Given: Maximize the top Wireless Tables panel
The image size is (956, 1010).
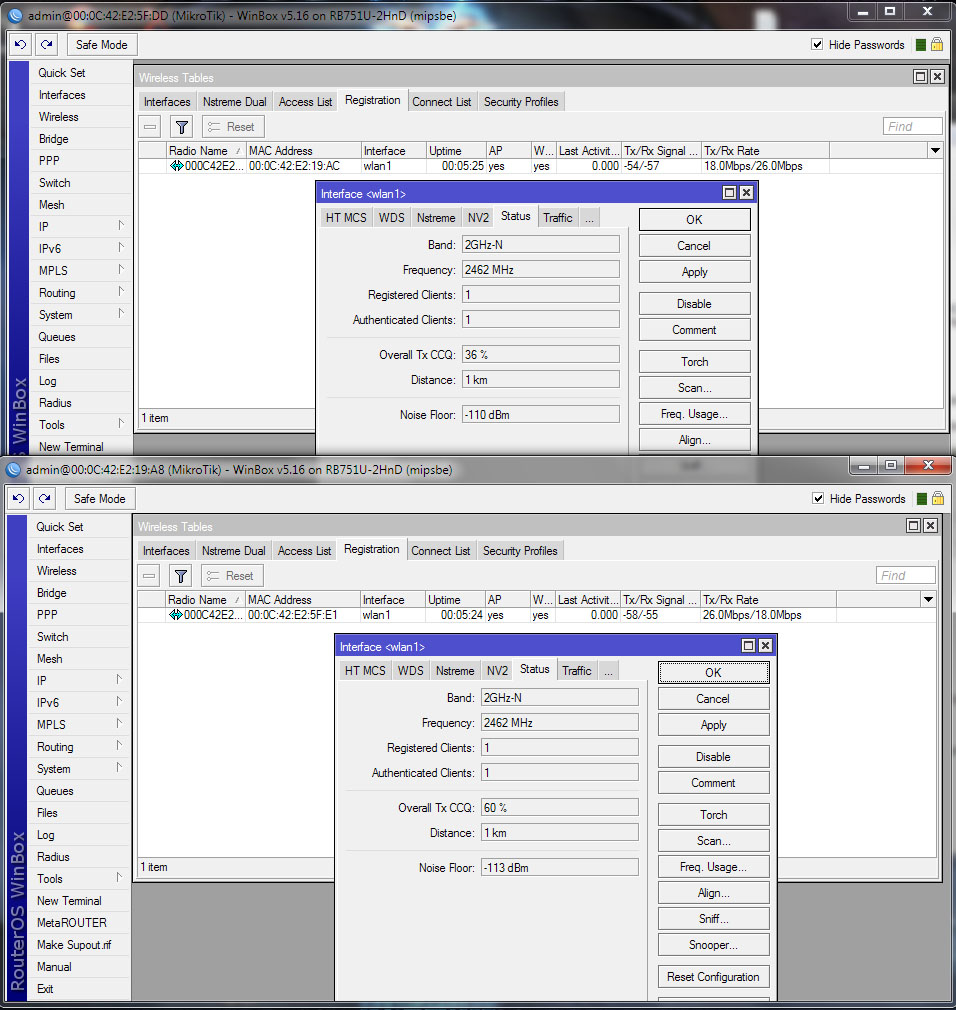Looking at the screenshot, I should click(921, 77).
